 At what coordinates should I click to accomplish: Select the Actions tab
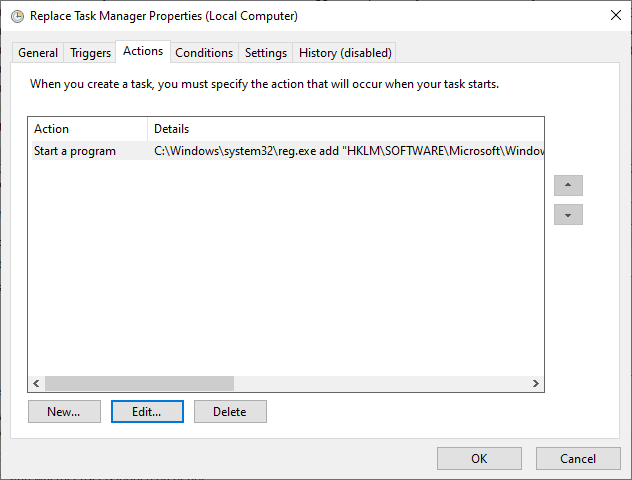[143, 51]
